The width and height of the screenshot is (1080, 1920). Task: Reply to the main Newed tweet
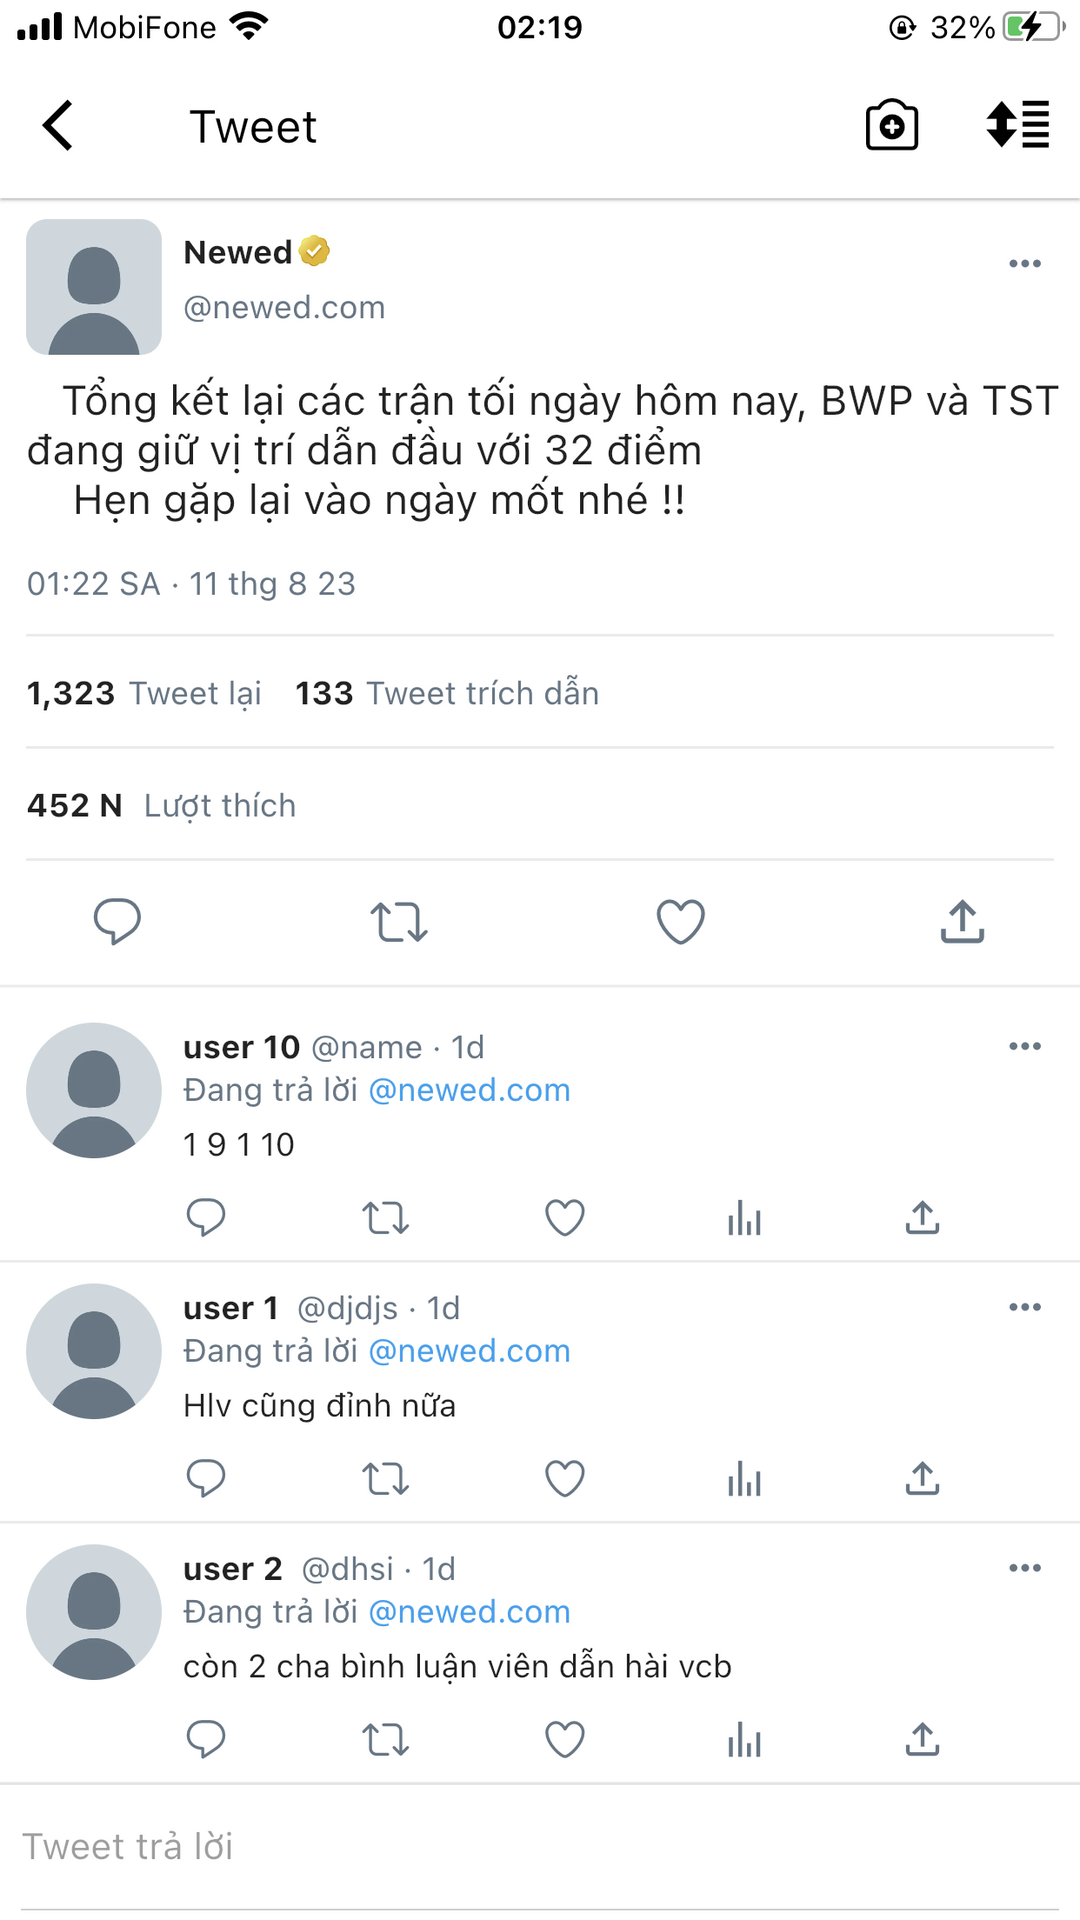coord(117,921)
